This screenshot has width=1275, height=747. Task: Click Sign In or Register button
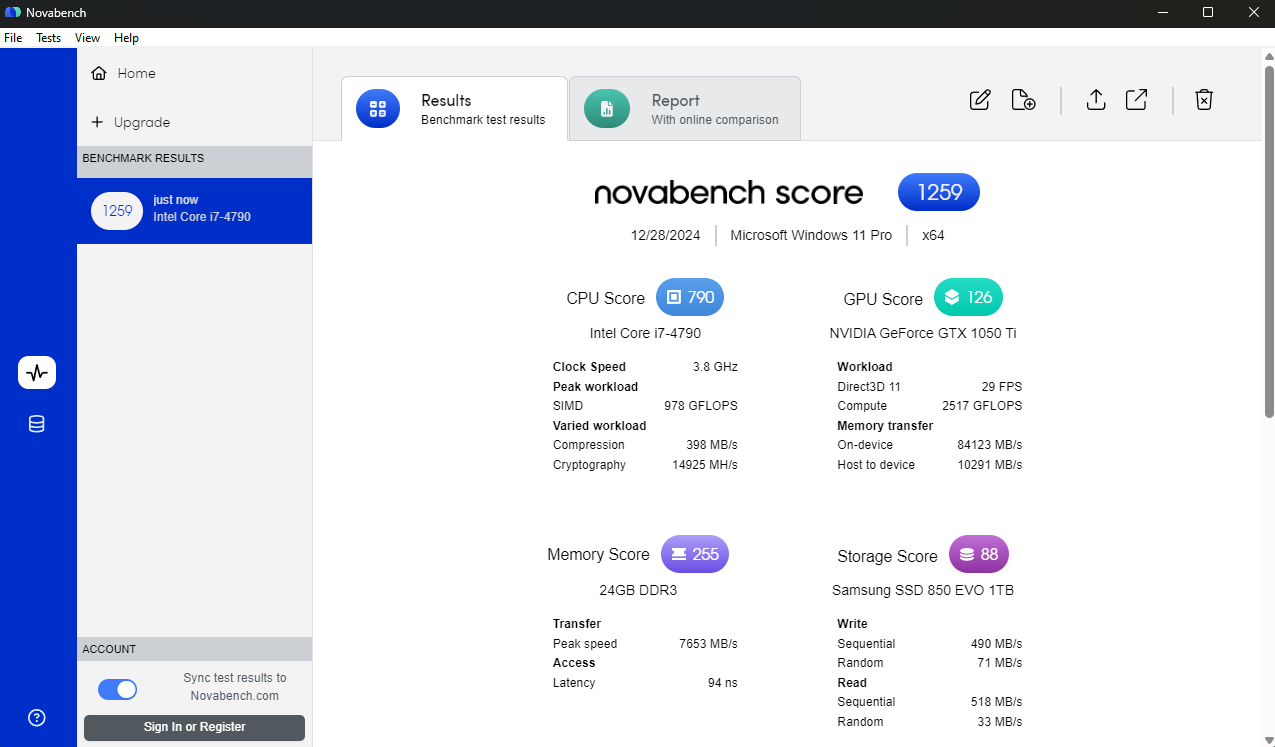click(x=194, y=727)
